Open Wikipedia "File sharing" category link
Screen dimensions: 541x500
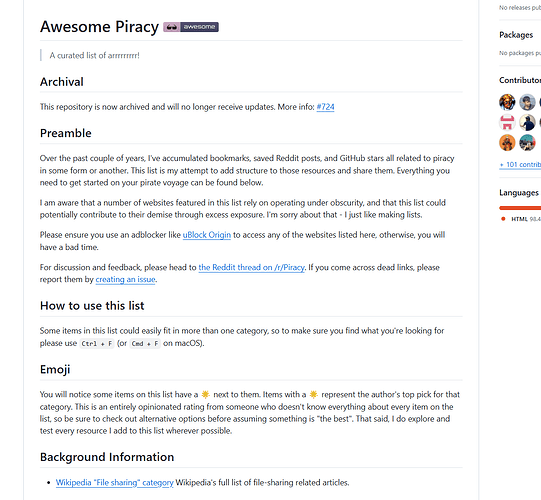(115, 482)
